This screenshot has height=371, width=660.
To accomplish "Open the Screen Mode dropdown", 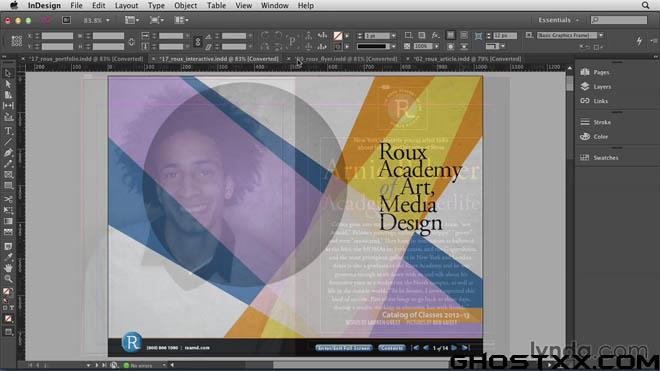I will point(156,20).
